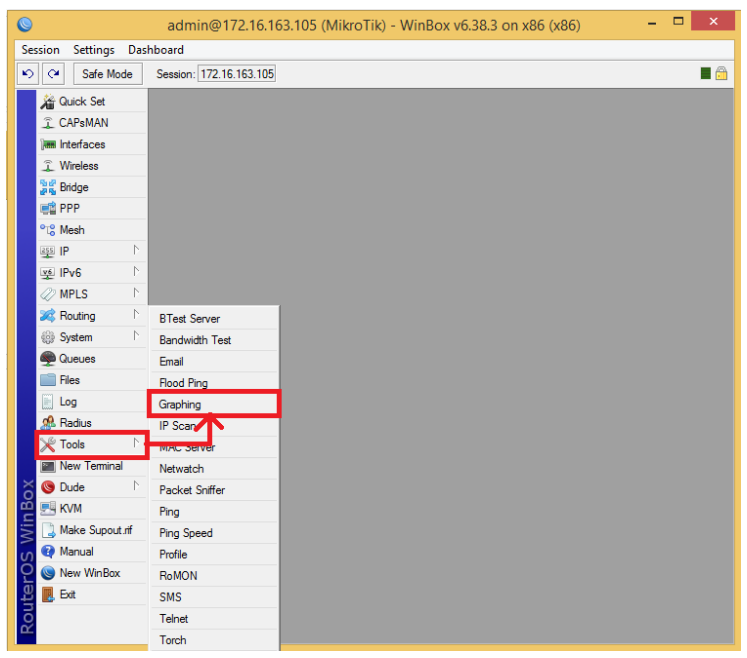The image size is (747, 658).
Task: Click the IPv6 monitor icon
Action: coord(48,273)
